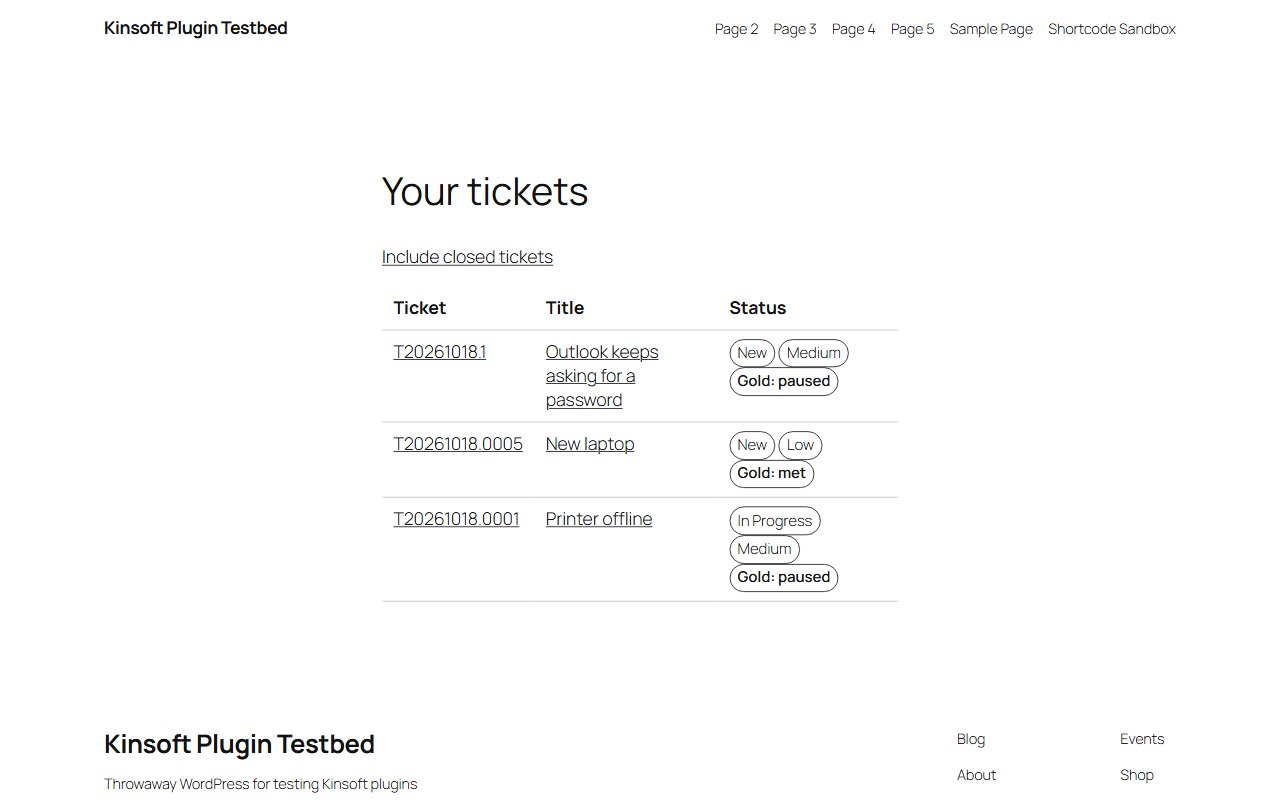View the New laptop ticket

pyautogui.click(x=590, y=444)
